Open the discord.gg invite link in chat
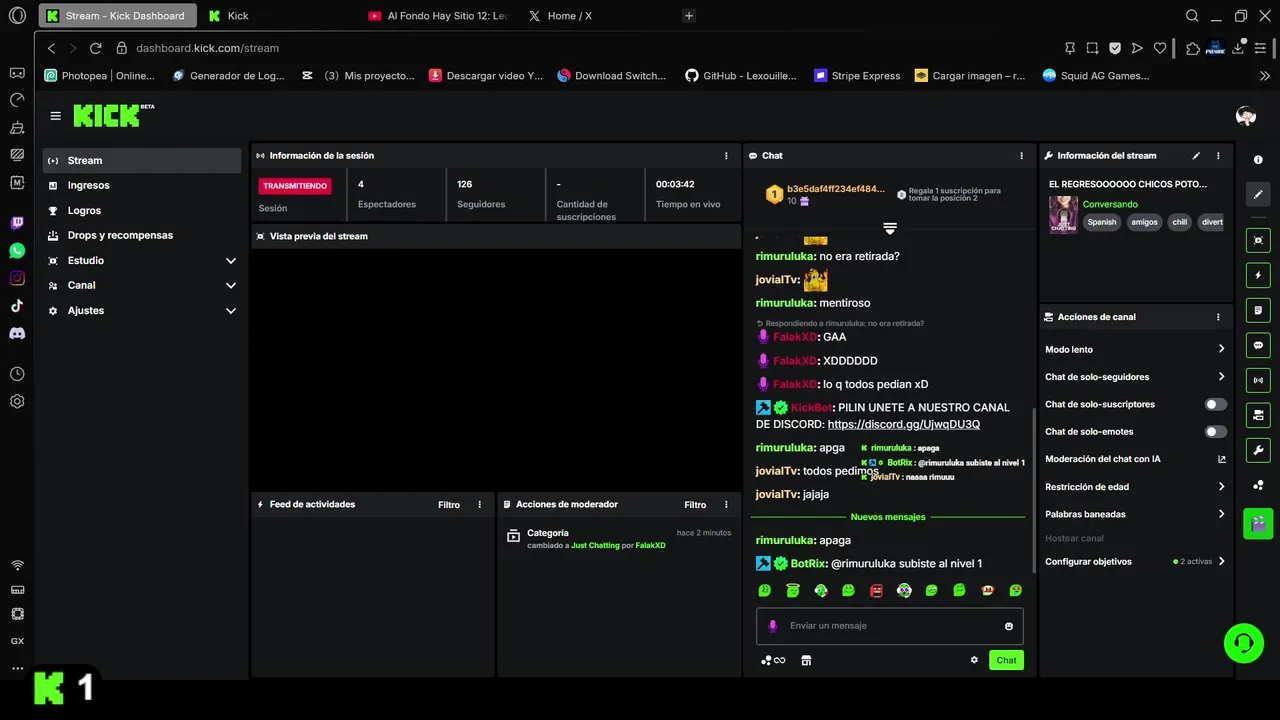The height and width of the screenshot is (720, 1280). click(904, 424)
